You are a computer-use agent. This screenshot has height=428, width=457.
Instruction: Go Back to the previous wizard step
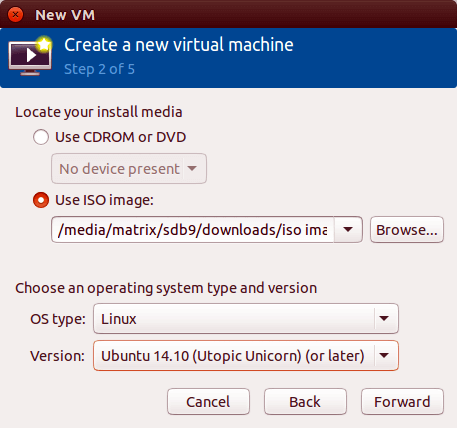coord(305,402)
